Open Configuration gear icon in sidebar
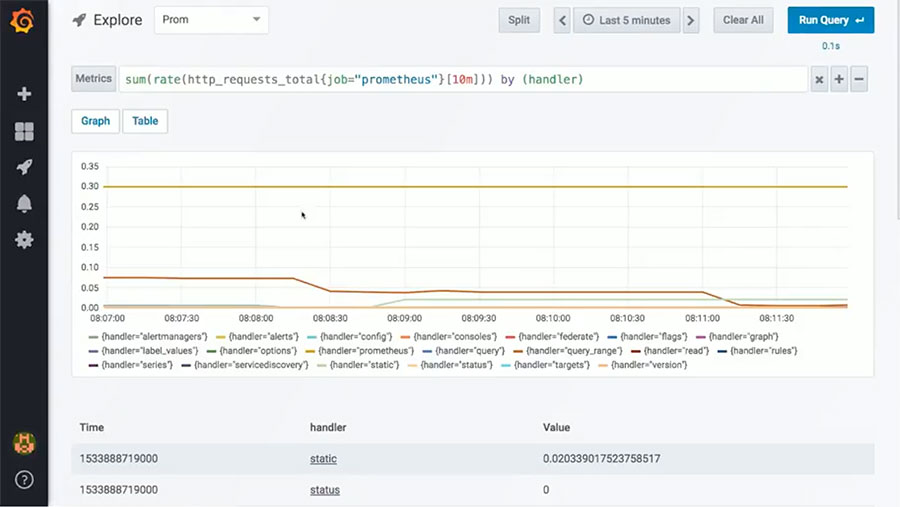This screenshot has width=900, height=507. (24, 240)
